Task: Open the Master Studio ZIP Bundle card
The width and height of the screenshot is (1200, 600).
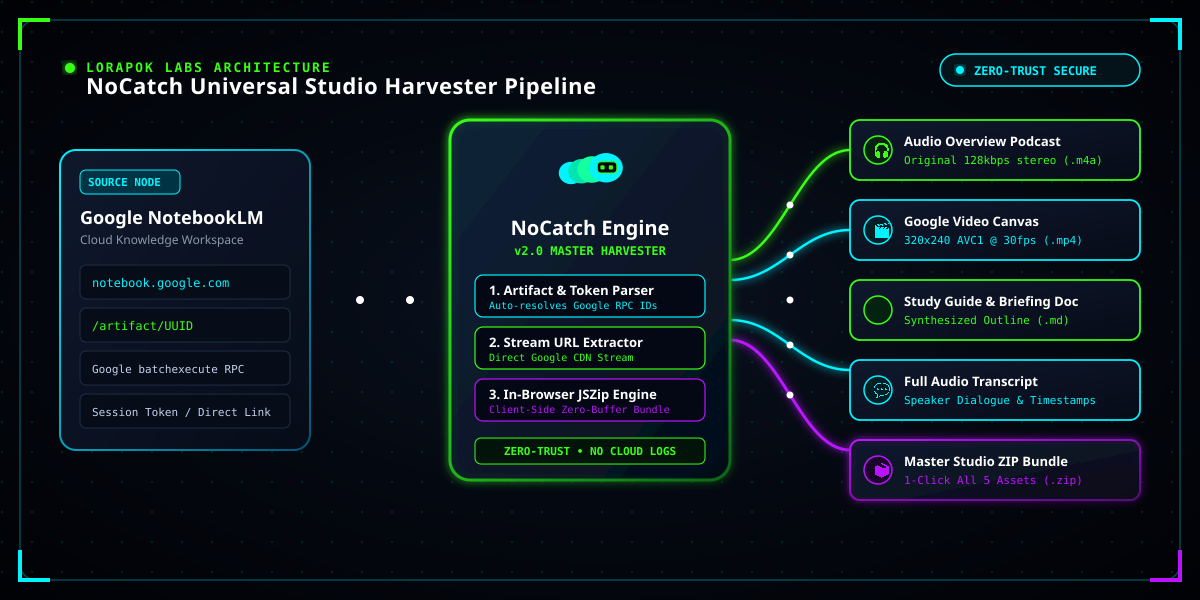Action: [995, 470]
